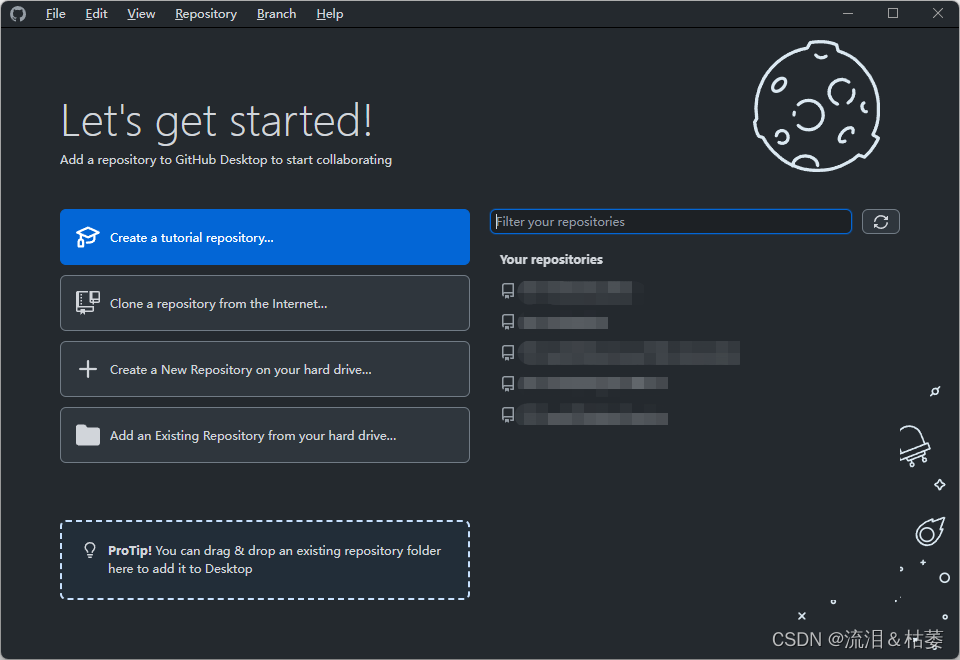The image size is (960, 660).
Task: Focus the Filter your repositories field
Action: 670,222
